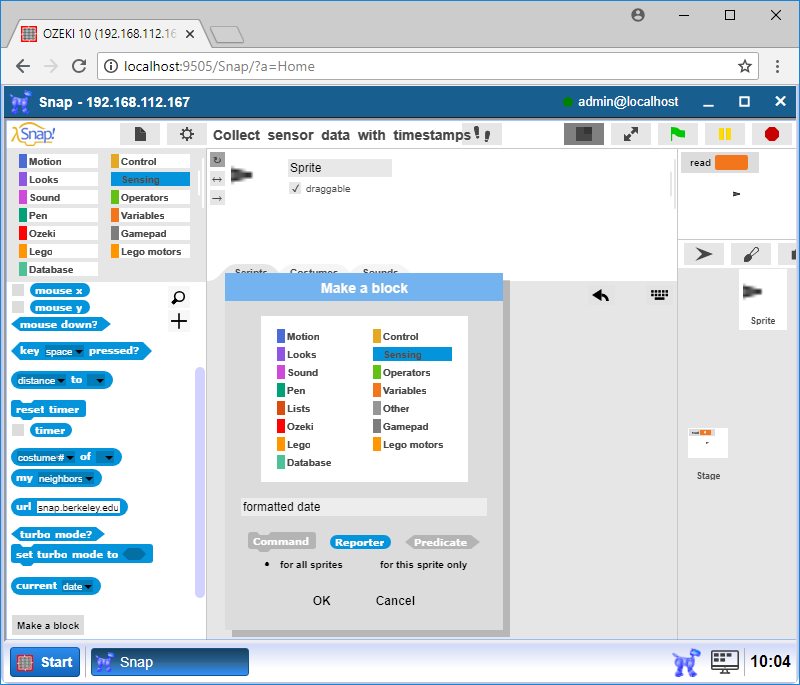Choose the Command block type
Viewport: 800px width, 685px height.
(x=281, y=542)
